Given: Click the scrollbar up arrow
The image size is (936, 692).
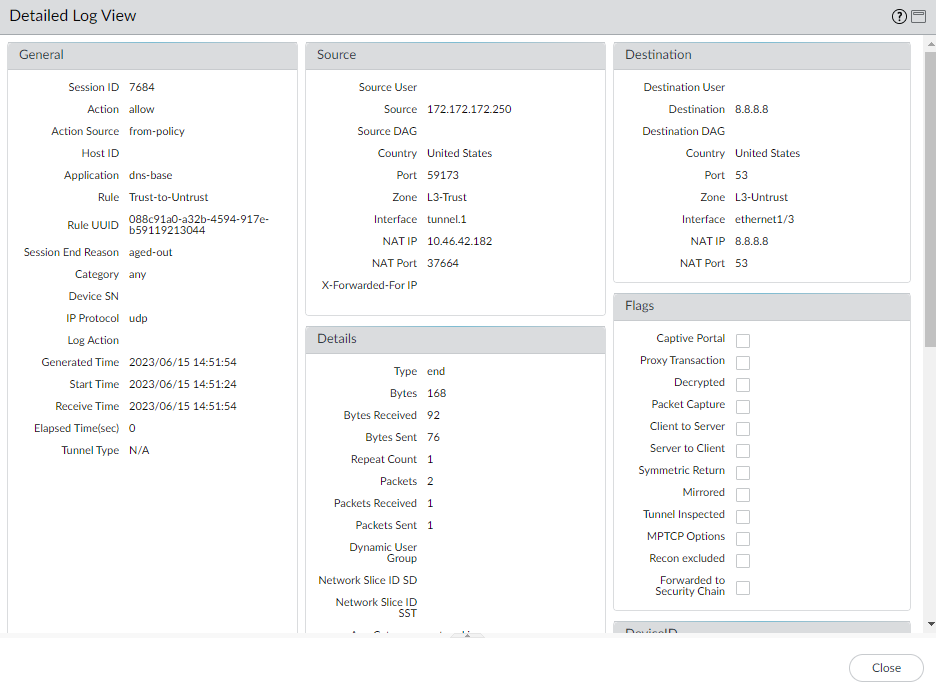Looking at the screenshot, I should point(930,45).
